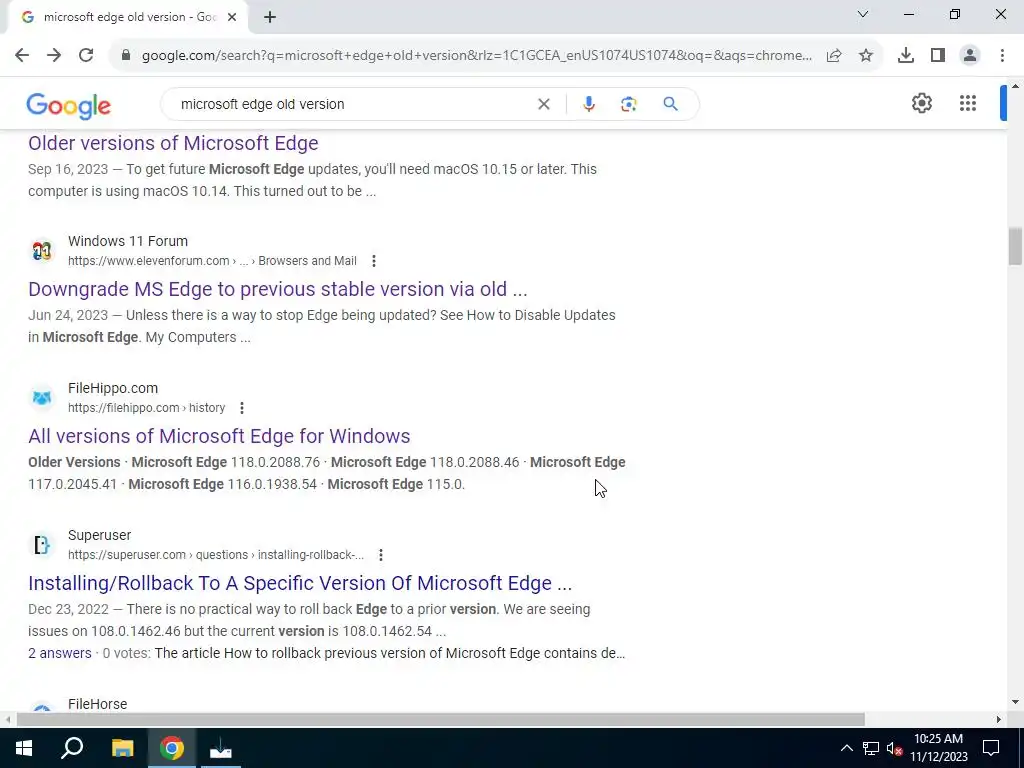Open Windows taskbar search
1024x768 pixels.
tap(72, 748)
